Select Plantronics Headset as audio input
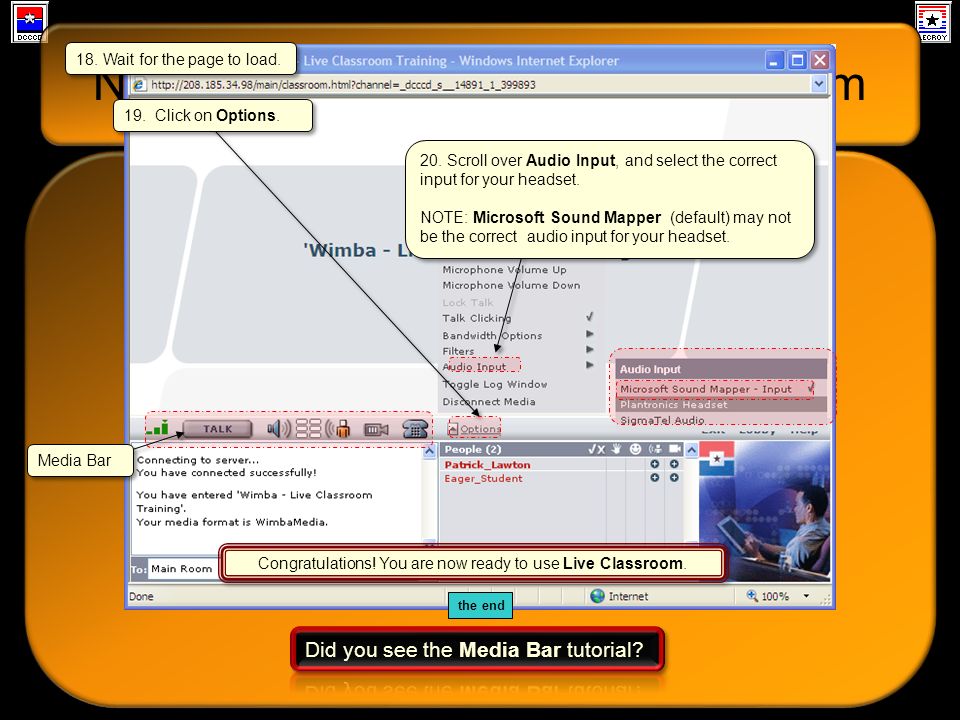960x720 pixels. pyautogui.click(x=721, y=405)
